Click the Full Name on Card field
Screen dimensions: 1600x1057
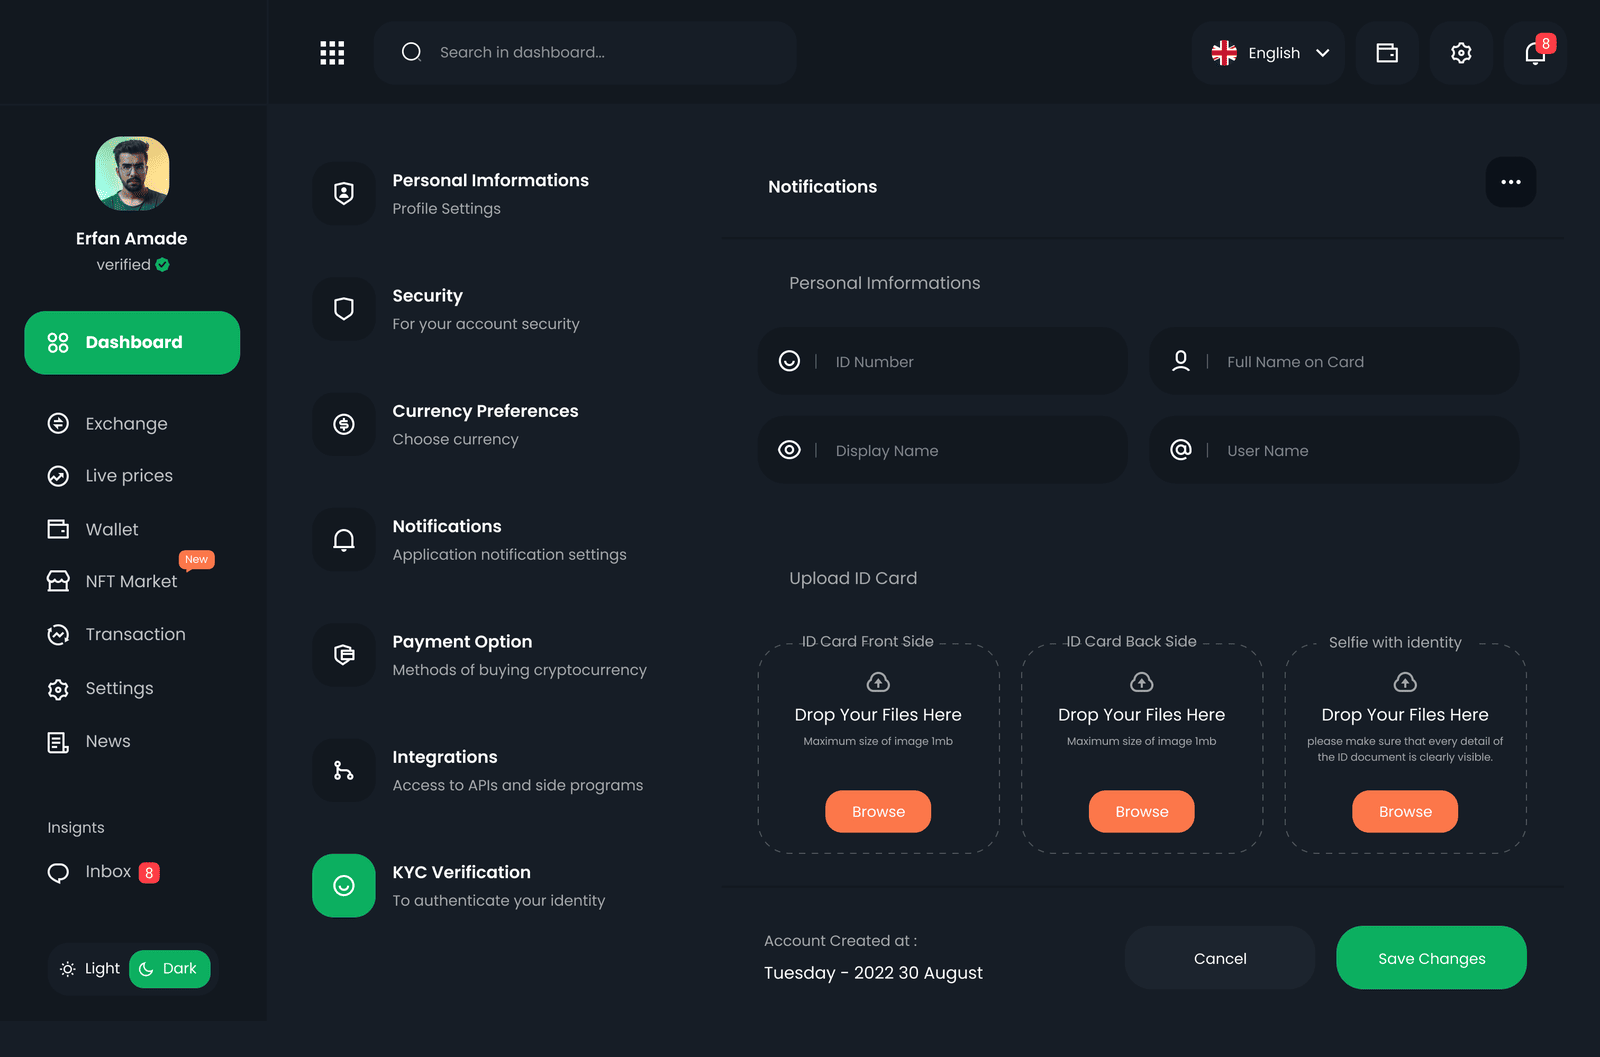1334,361
